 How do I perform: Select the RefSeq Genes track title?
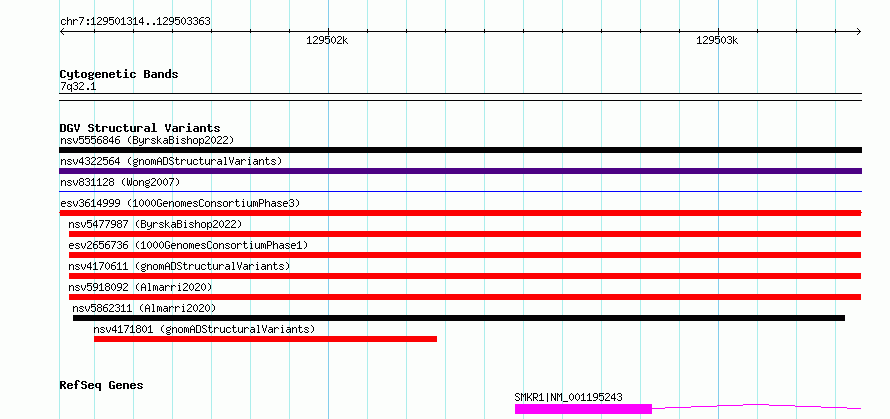point(101,385)
